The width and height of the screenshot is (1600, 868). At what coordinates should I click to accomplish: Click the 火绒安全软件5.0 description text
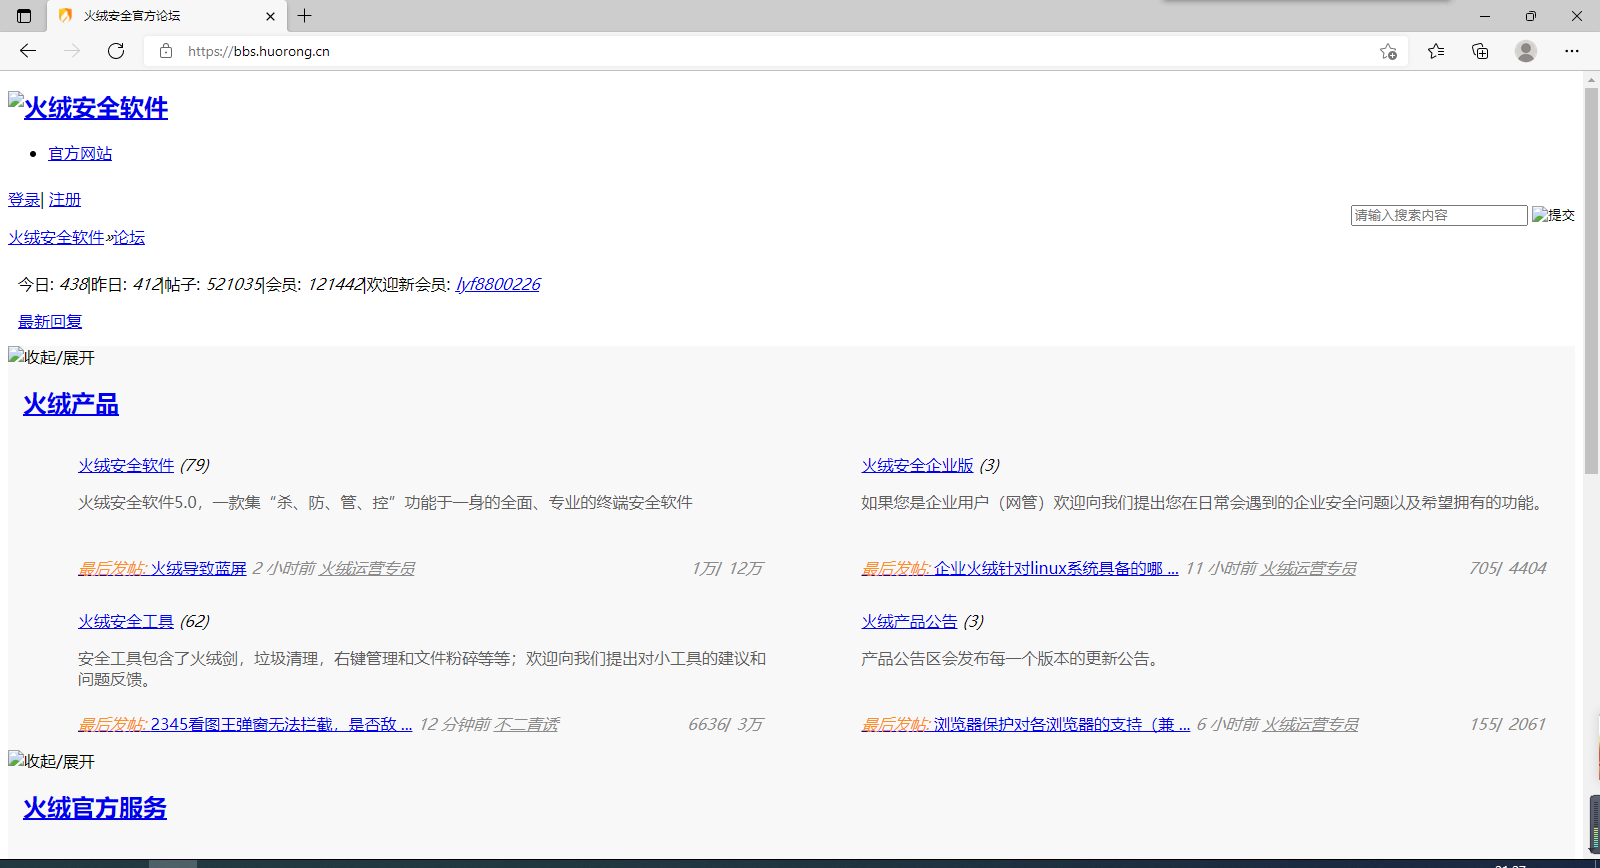[x=385, y=502]
